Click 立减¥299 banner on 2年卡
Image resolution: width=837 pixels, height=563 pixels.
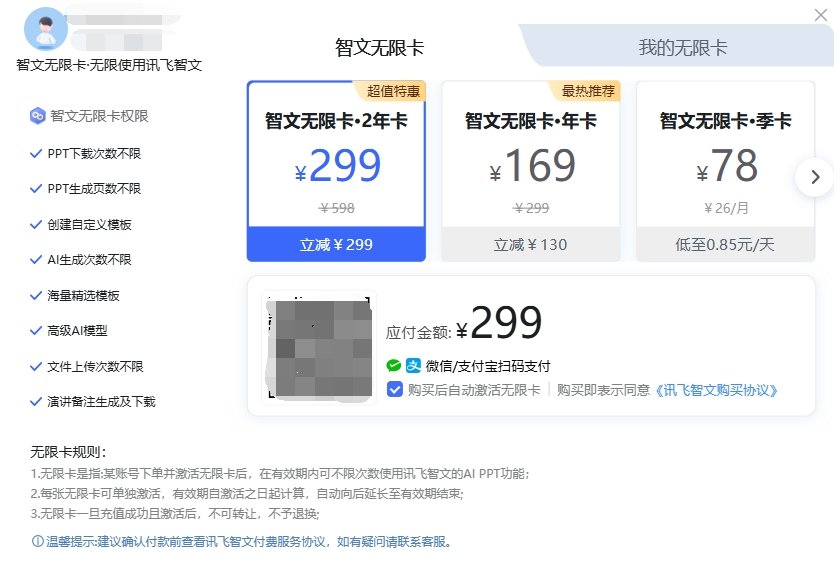[x=336, y=244]
